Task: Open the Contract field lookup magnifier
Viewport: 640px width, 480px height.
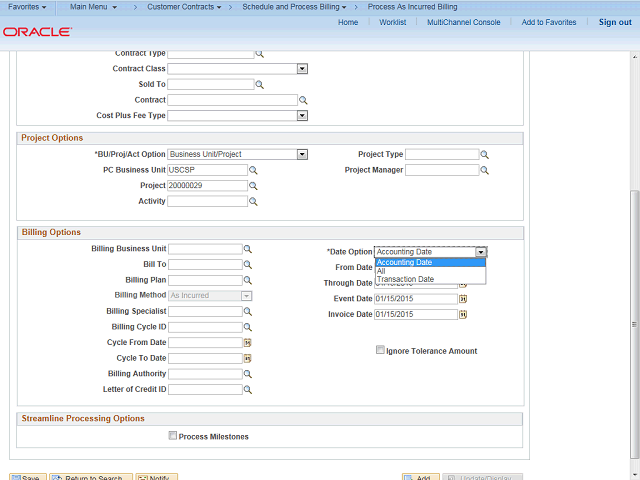Action: pos(303,100)
